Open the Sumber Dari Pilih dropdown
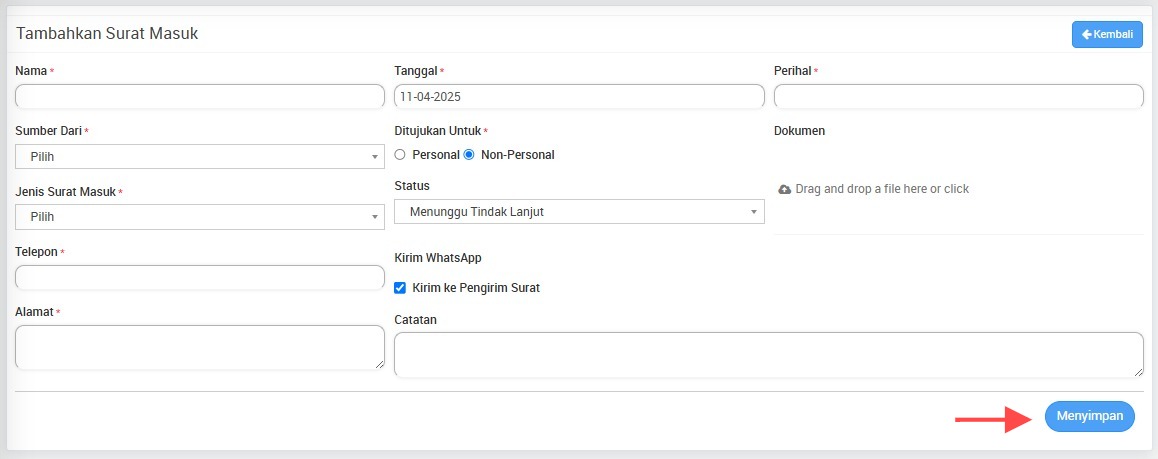The height and width of the screenshot is (459, 1158). click(x=199, y=156)
